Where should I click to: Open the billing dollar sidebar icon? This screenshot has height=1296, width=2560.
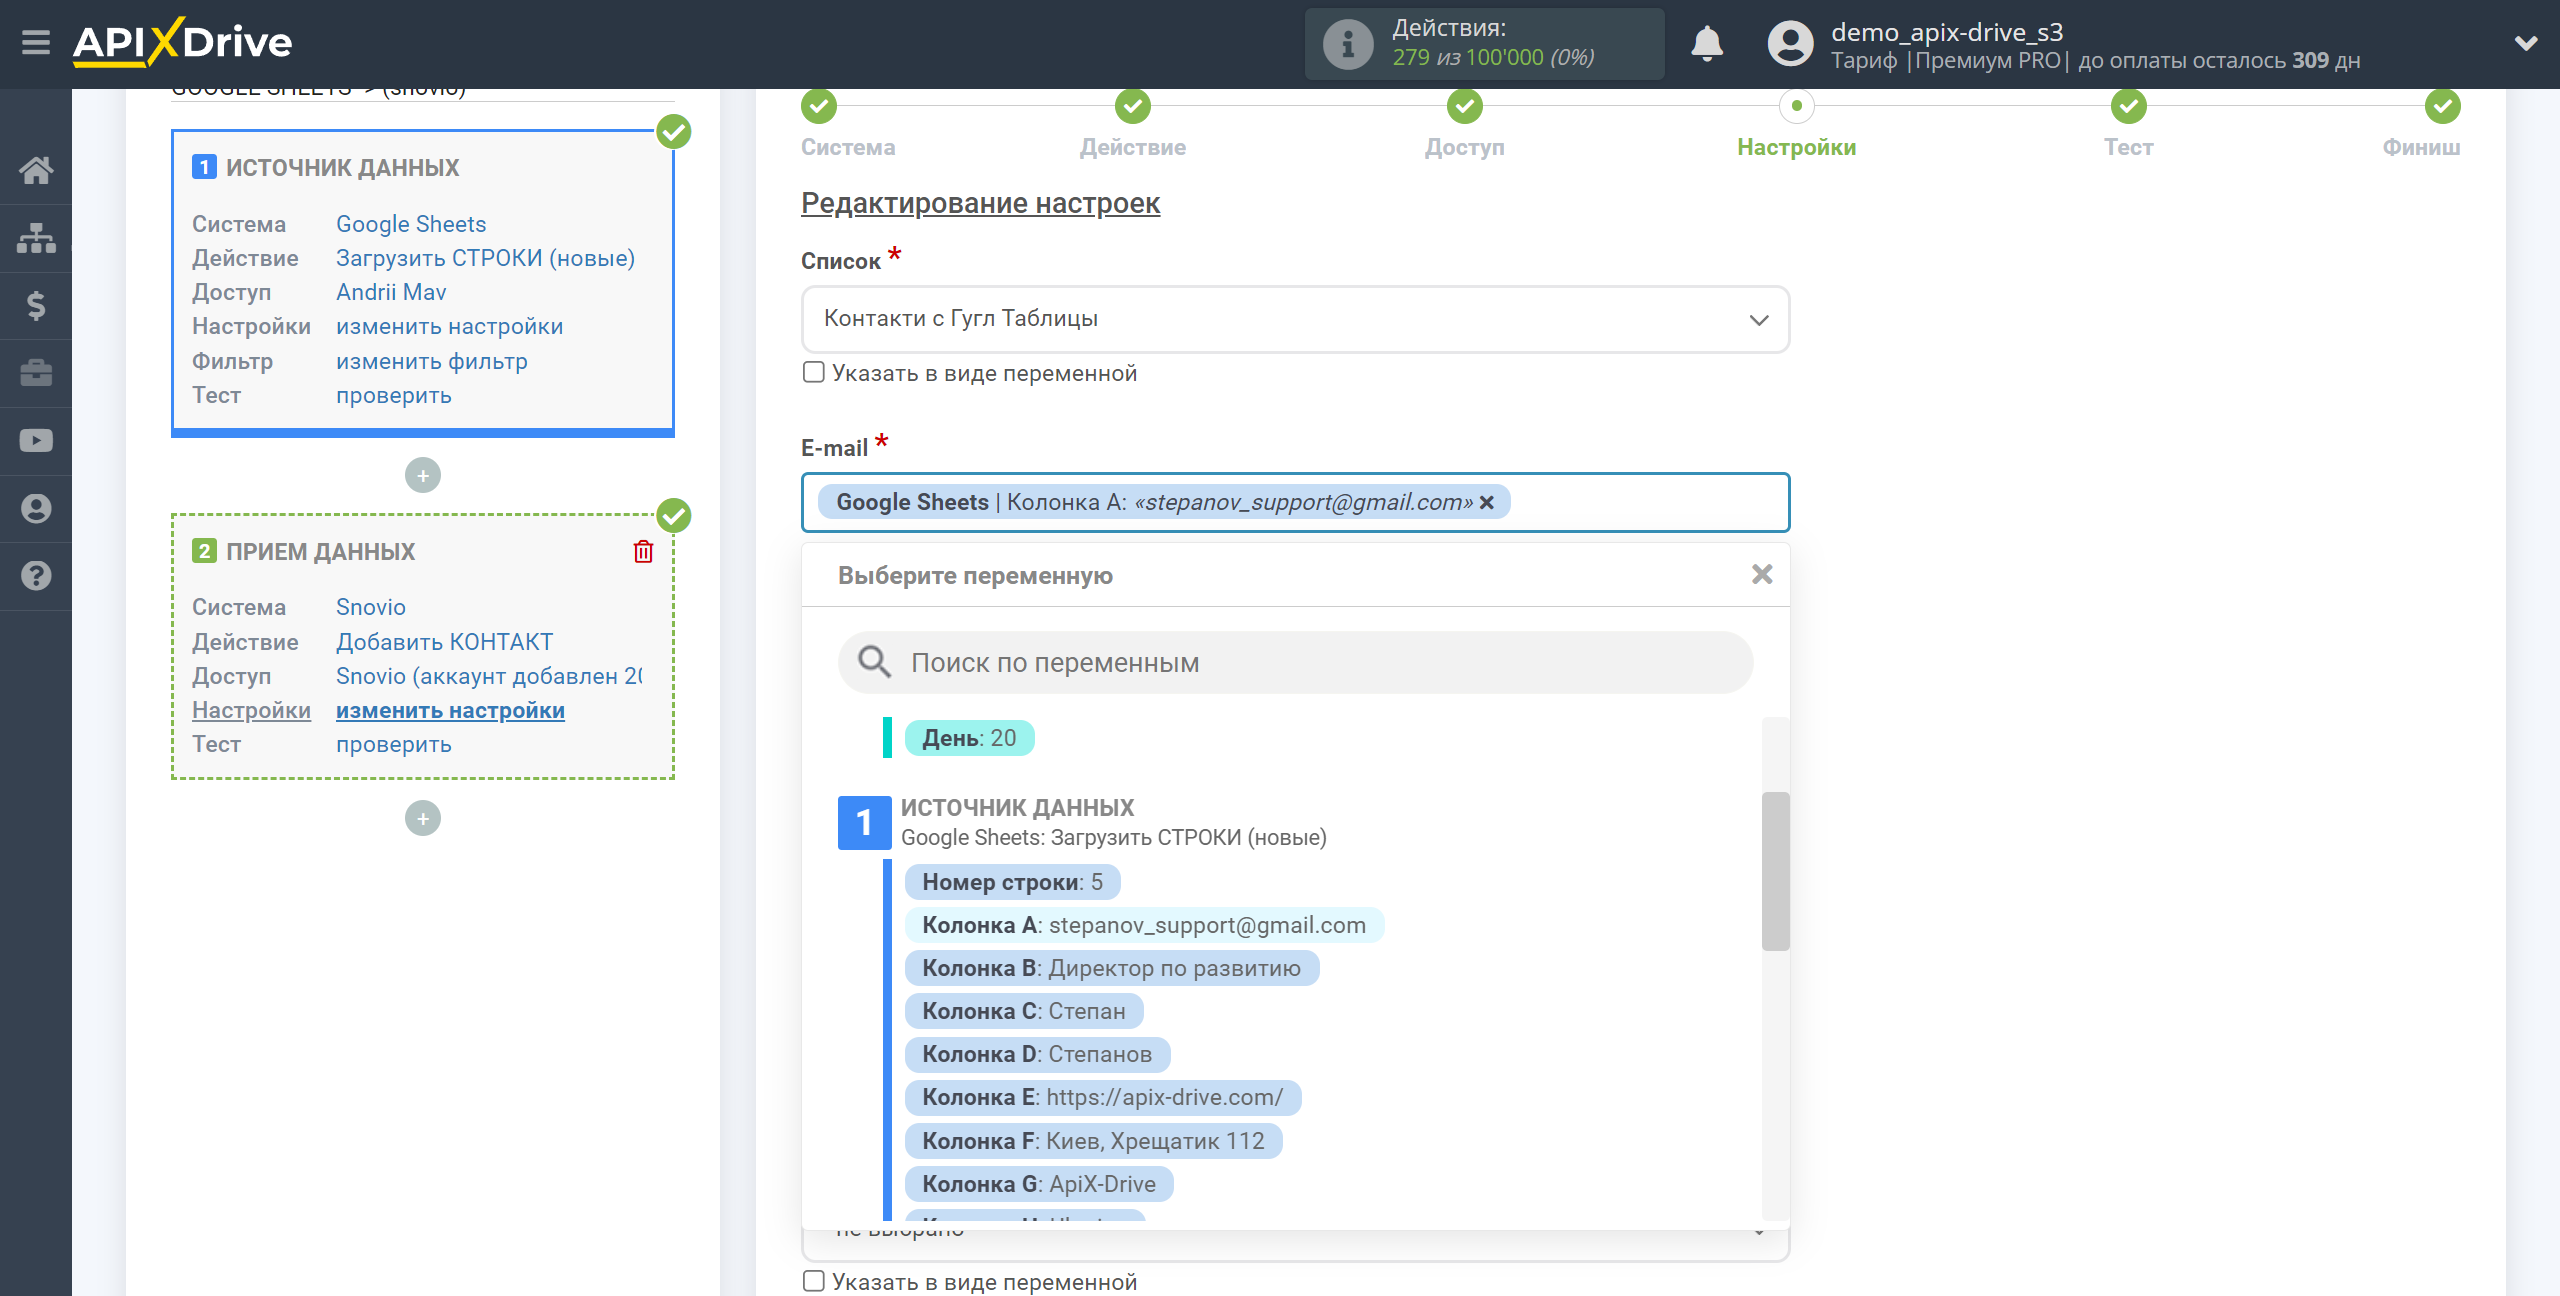tap(36, 305)
